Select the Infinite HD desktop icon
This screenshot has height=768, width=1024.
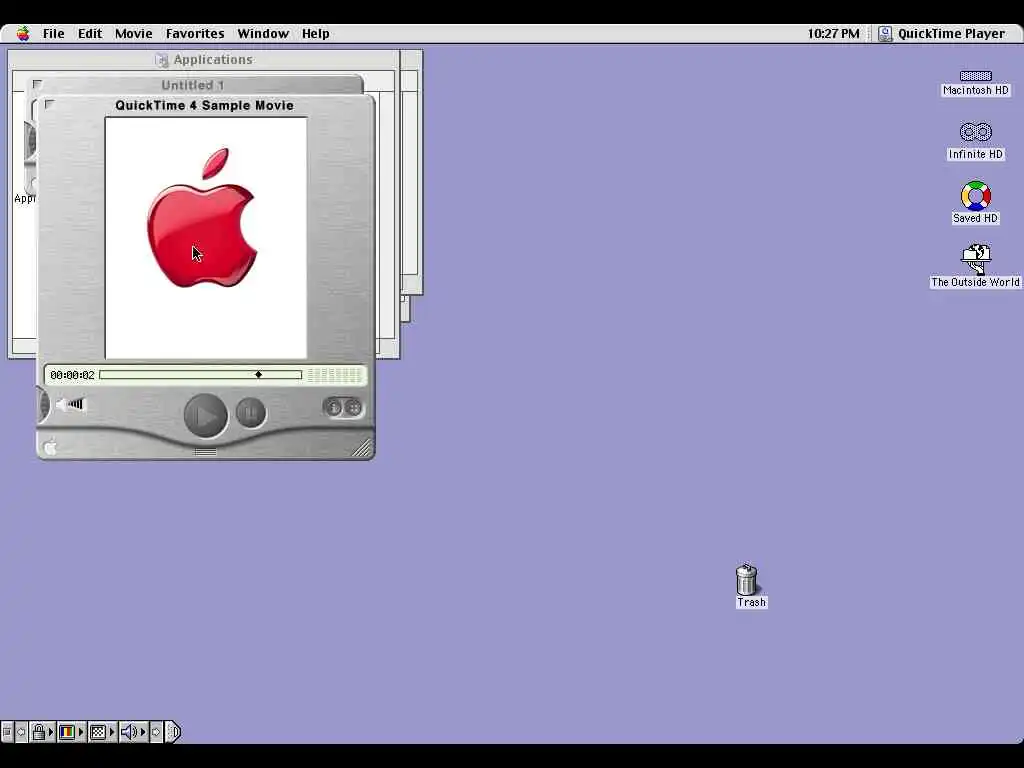[976, 141]
